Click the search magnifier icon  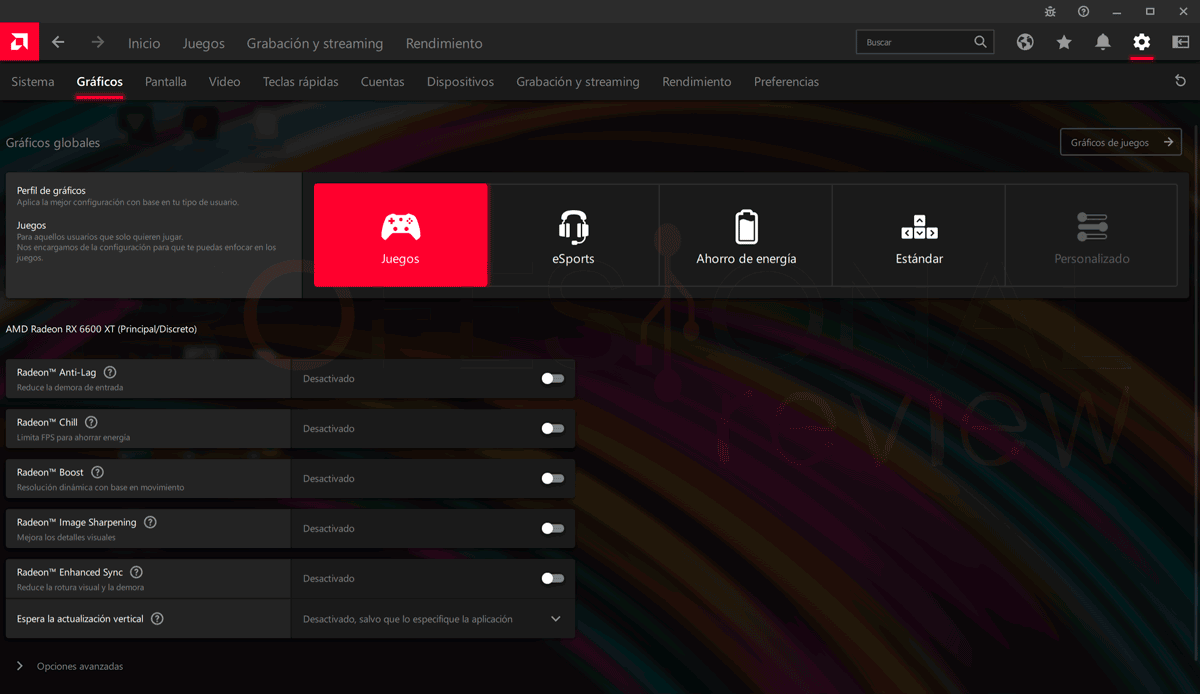click(x=981, y=42)
